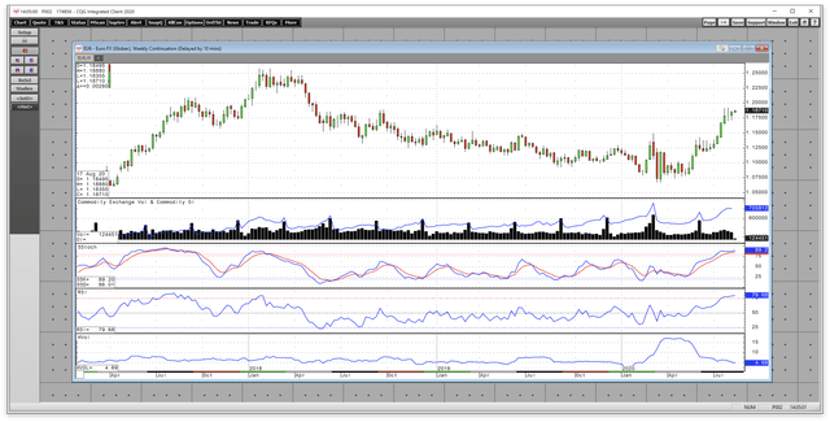Click the CQG application logo in title bar
The height and width of the screenshot is (422, 830).
(15, 11)
